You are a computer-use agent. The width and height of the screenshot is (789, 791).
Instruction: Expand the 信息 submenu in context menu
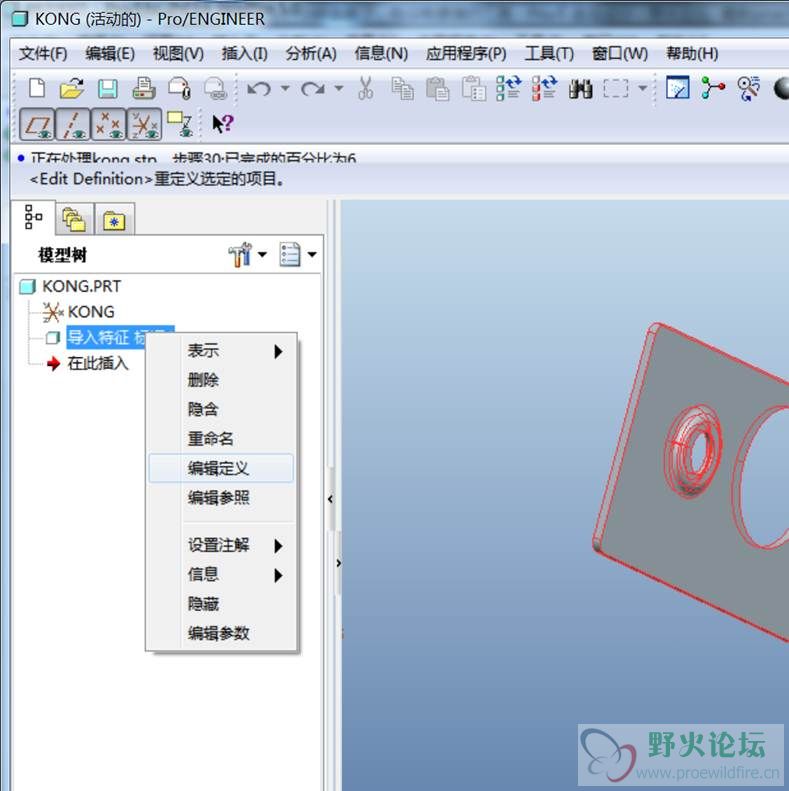[220, 575]
